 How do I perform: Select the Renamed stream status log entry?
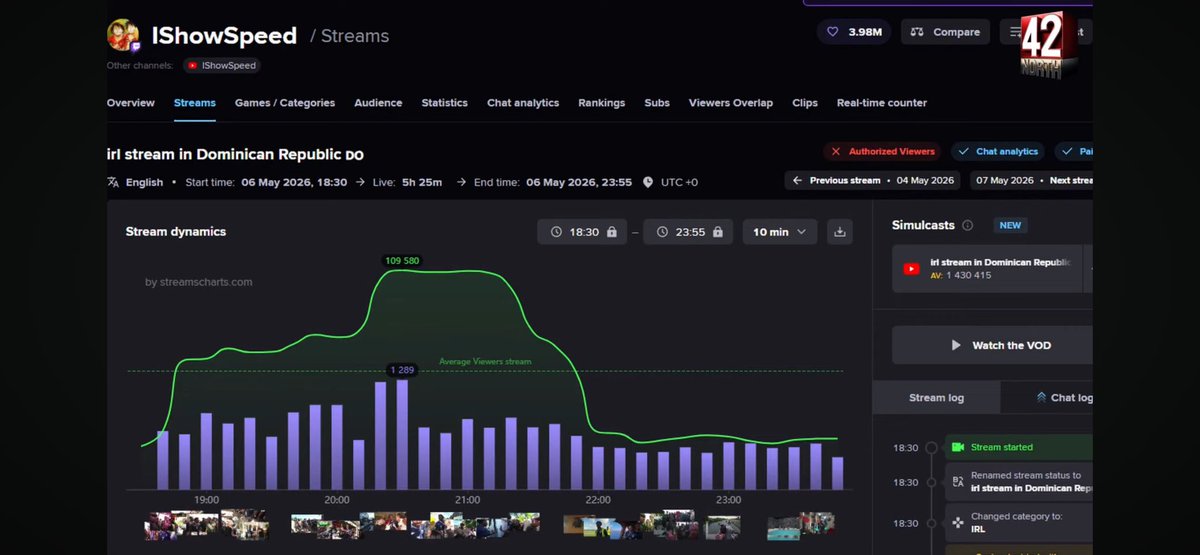[1019, 482]
